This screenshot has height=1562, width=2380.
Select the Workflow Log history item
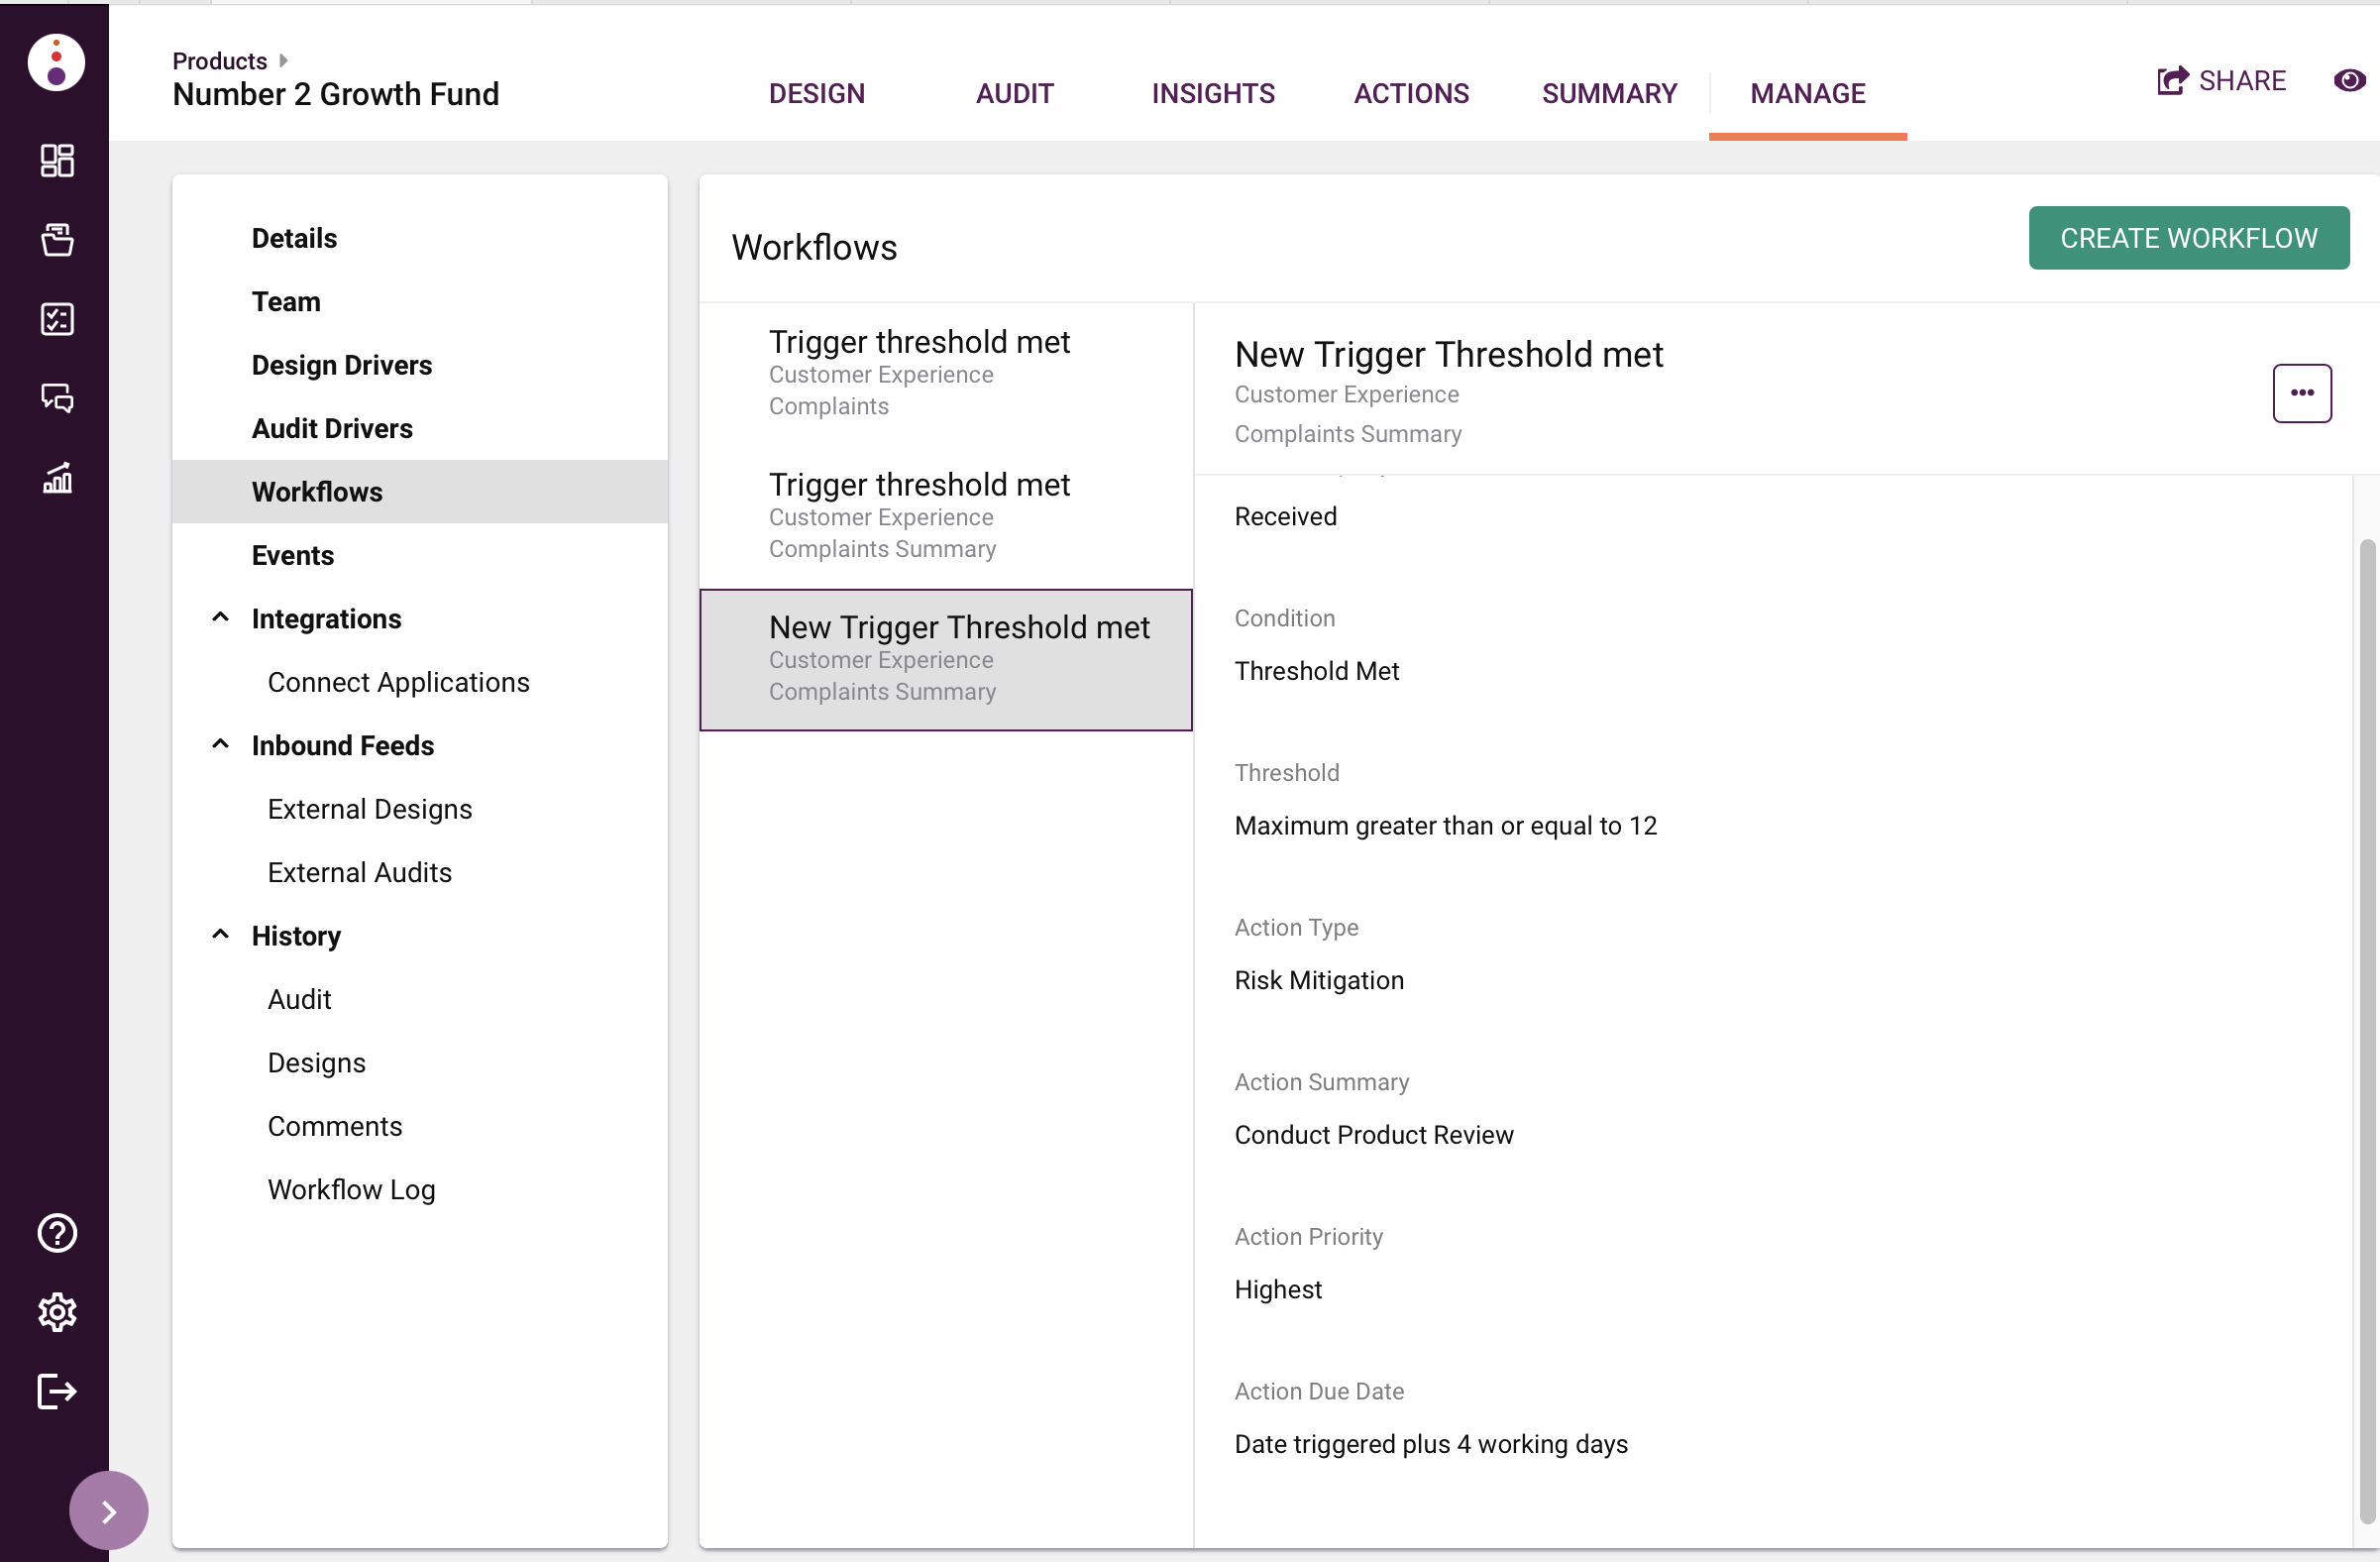352,1187
